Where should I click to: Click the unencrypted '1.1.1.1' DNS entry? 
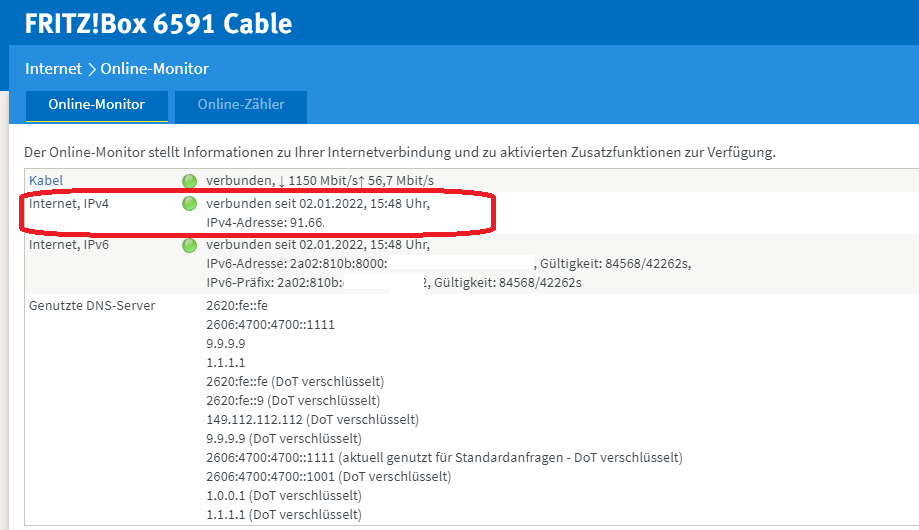(x=226, y=362)
